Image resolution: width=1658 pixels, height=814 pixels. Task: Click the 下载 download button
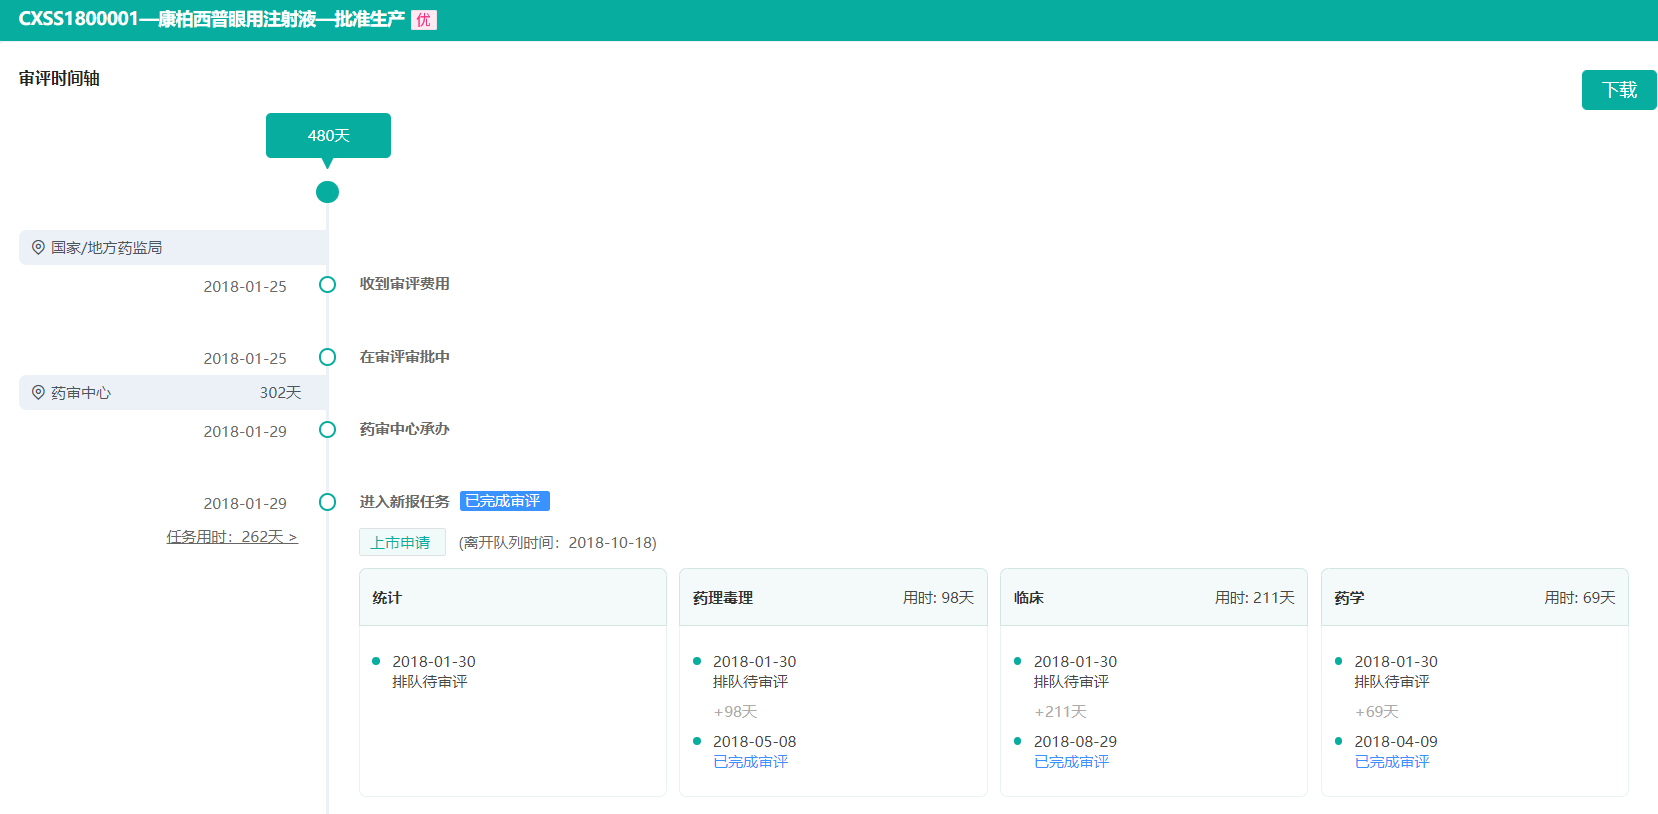[x=1618, y=90]
